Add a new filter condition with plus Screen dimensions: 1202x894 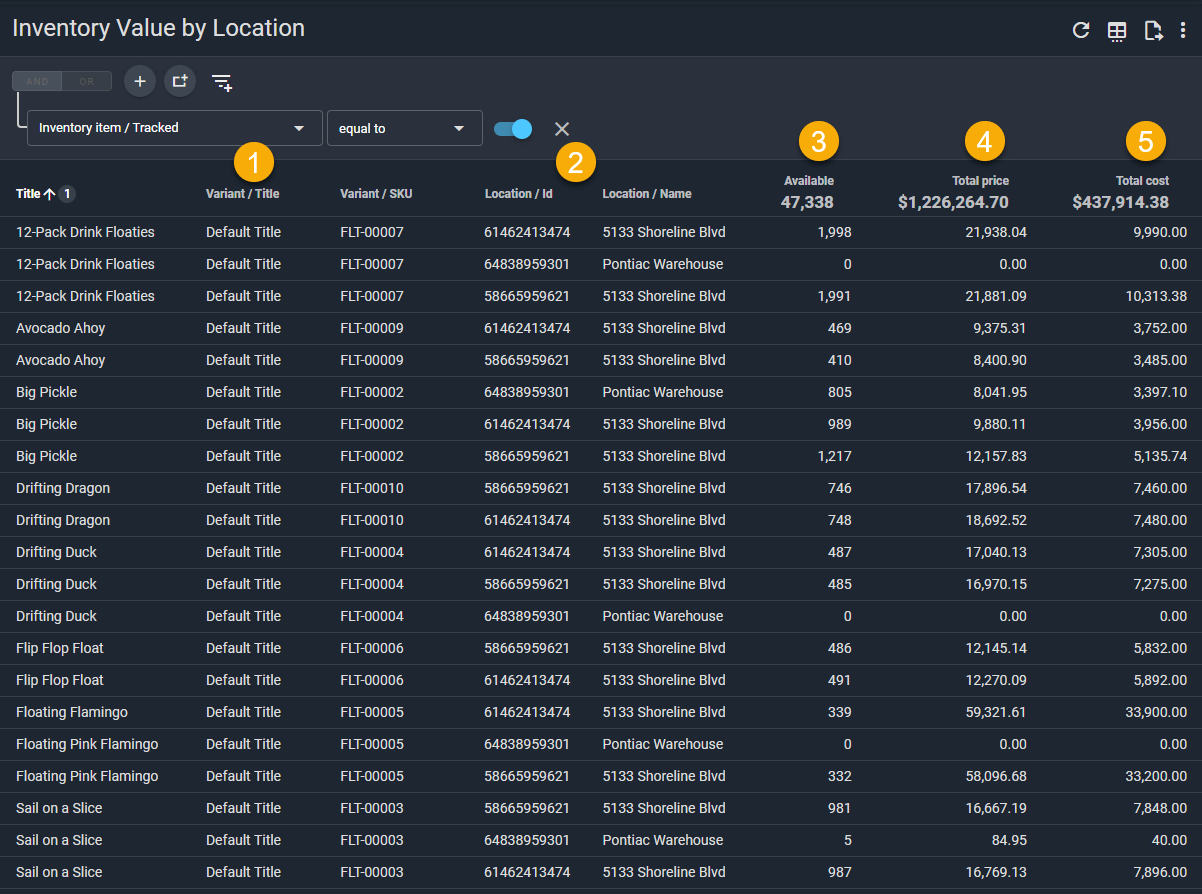coord(140,81)
